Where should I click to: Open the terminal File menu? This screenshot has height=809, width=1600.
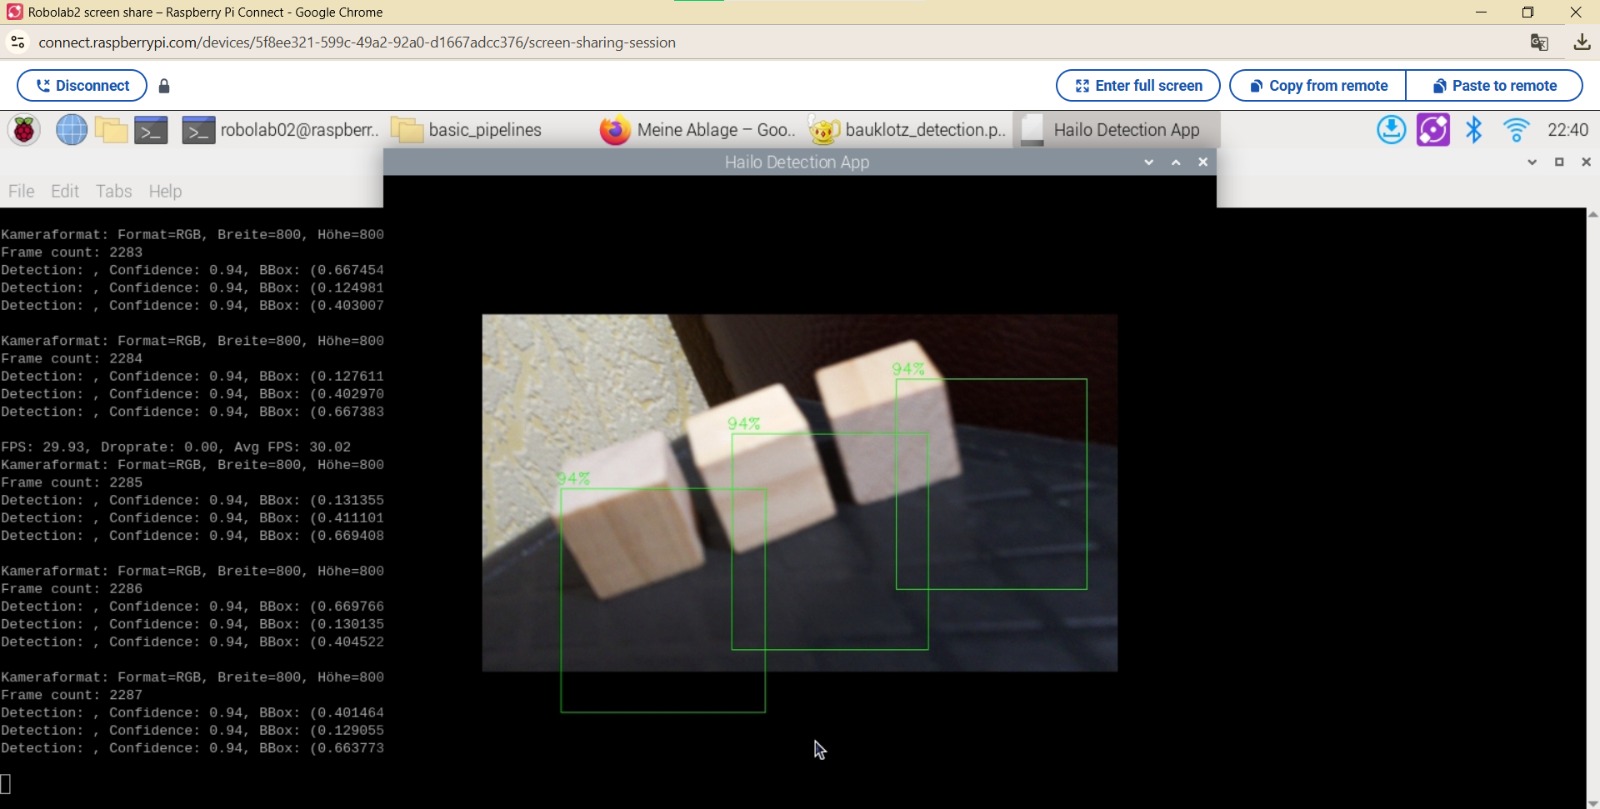(x=21, y=191)
